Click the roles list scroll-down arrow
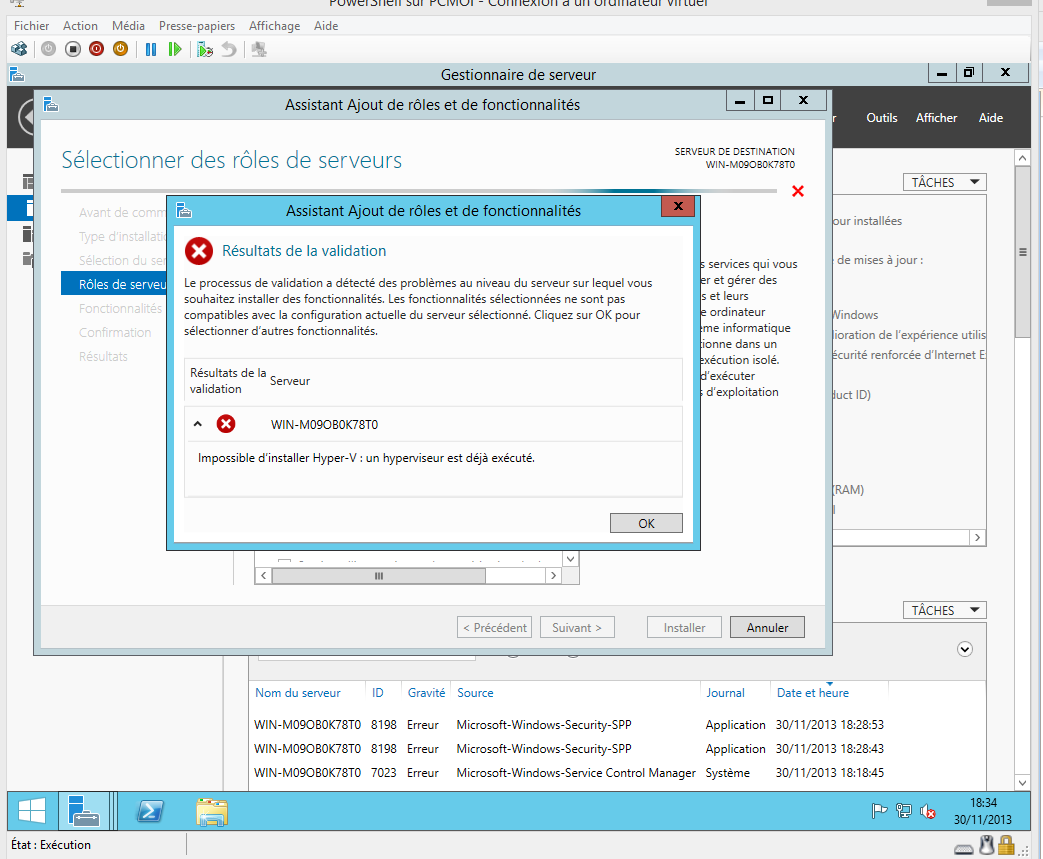This screenshot has width=1043, height=859. coord(571,559)
